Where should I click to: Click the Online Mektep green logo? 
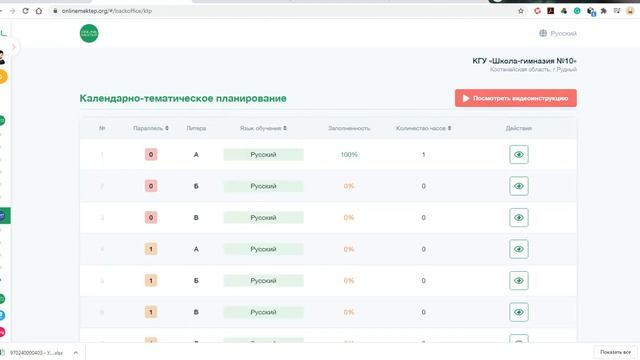(x=89, y=33)
